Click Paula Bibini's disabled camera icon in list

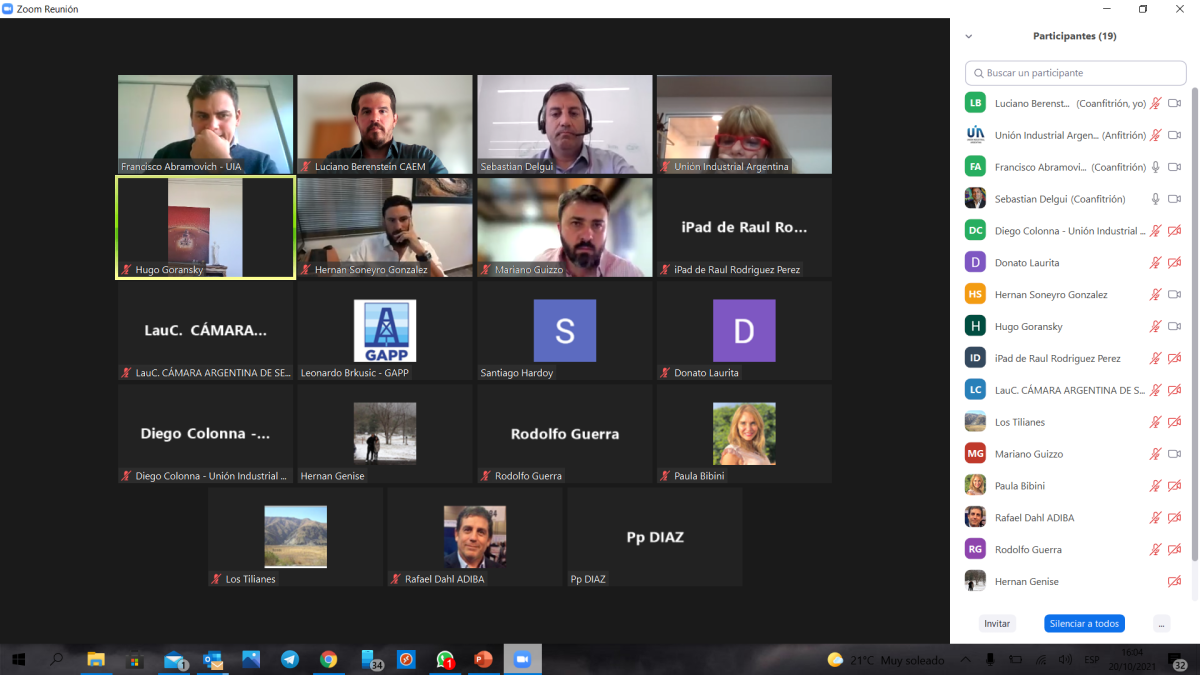coord(1175,486)
